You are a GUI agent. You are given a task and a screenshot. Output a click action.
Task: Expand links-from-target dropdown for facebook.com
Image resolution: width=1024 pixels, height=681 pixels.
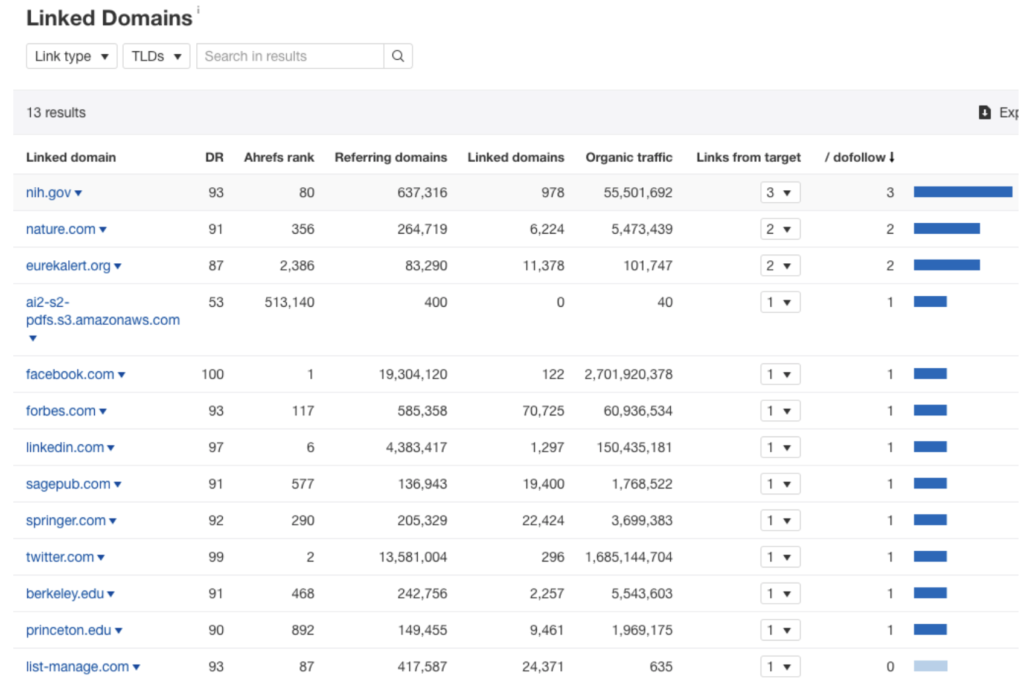click(x=780, y=374)
